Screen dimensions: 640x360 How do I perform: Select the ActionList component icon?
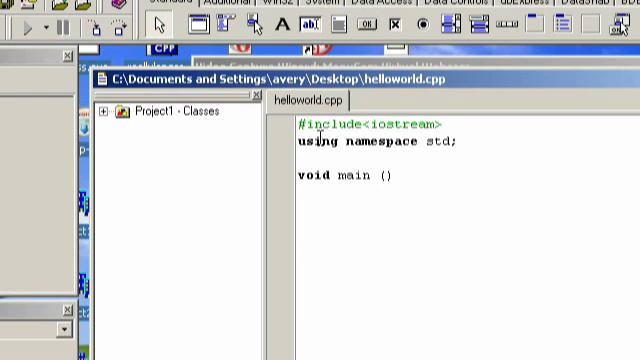(620, 24)
